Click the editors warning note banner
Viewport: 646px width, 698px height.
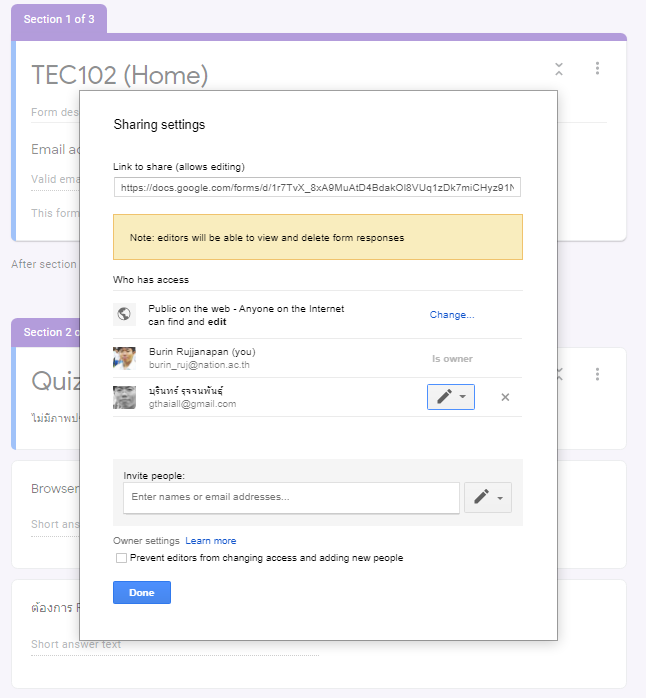click(x=317, y=238)
